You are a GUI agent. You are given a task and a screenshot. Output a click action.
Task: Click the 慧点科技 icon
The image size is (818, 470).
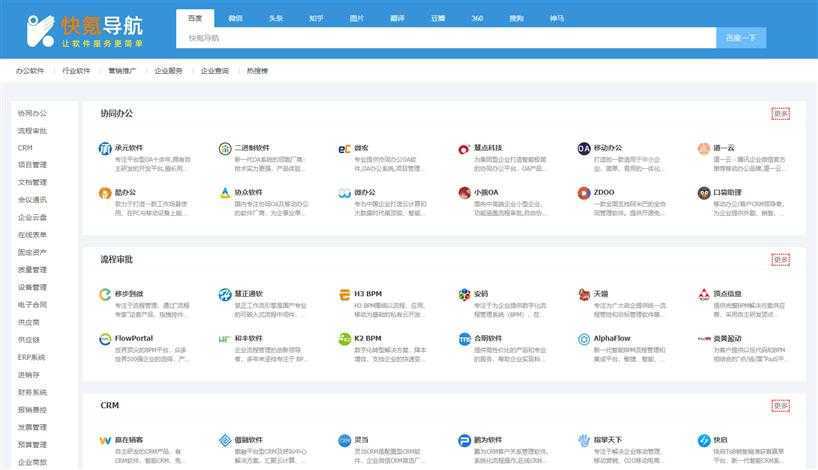pyautogui.click(x=464, y=149)
